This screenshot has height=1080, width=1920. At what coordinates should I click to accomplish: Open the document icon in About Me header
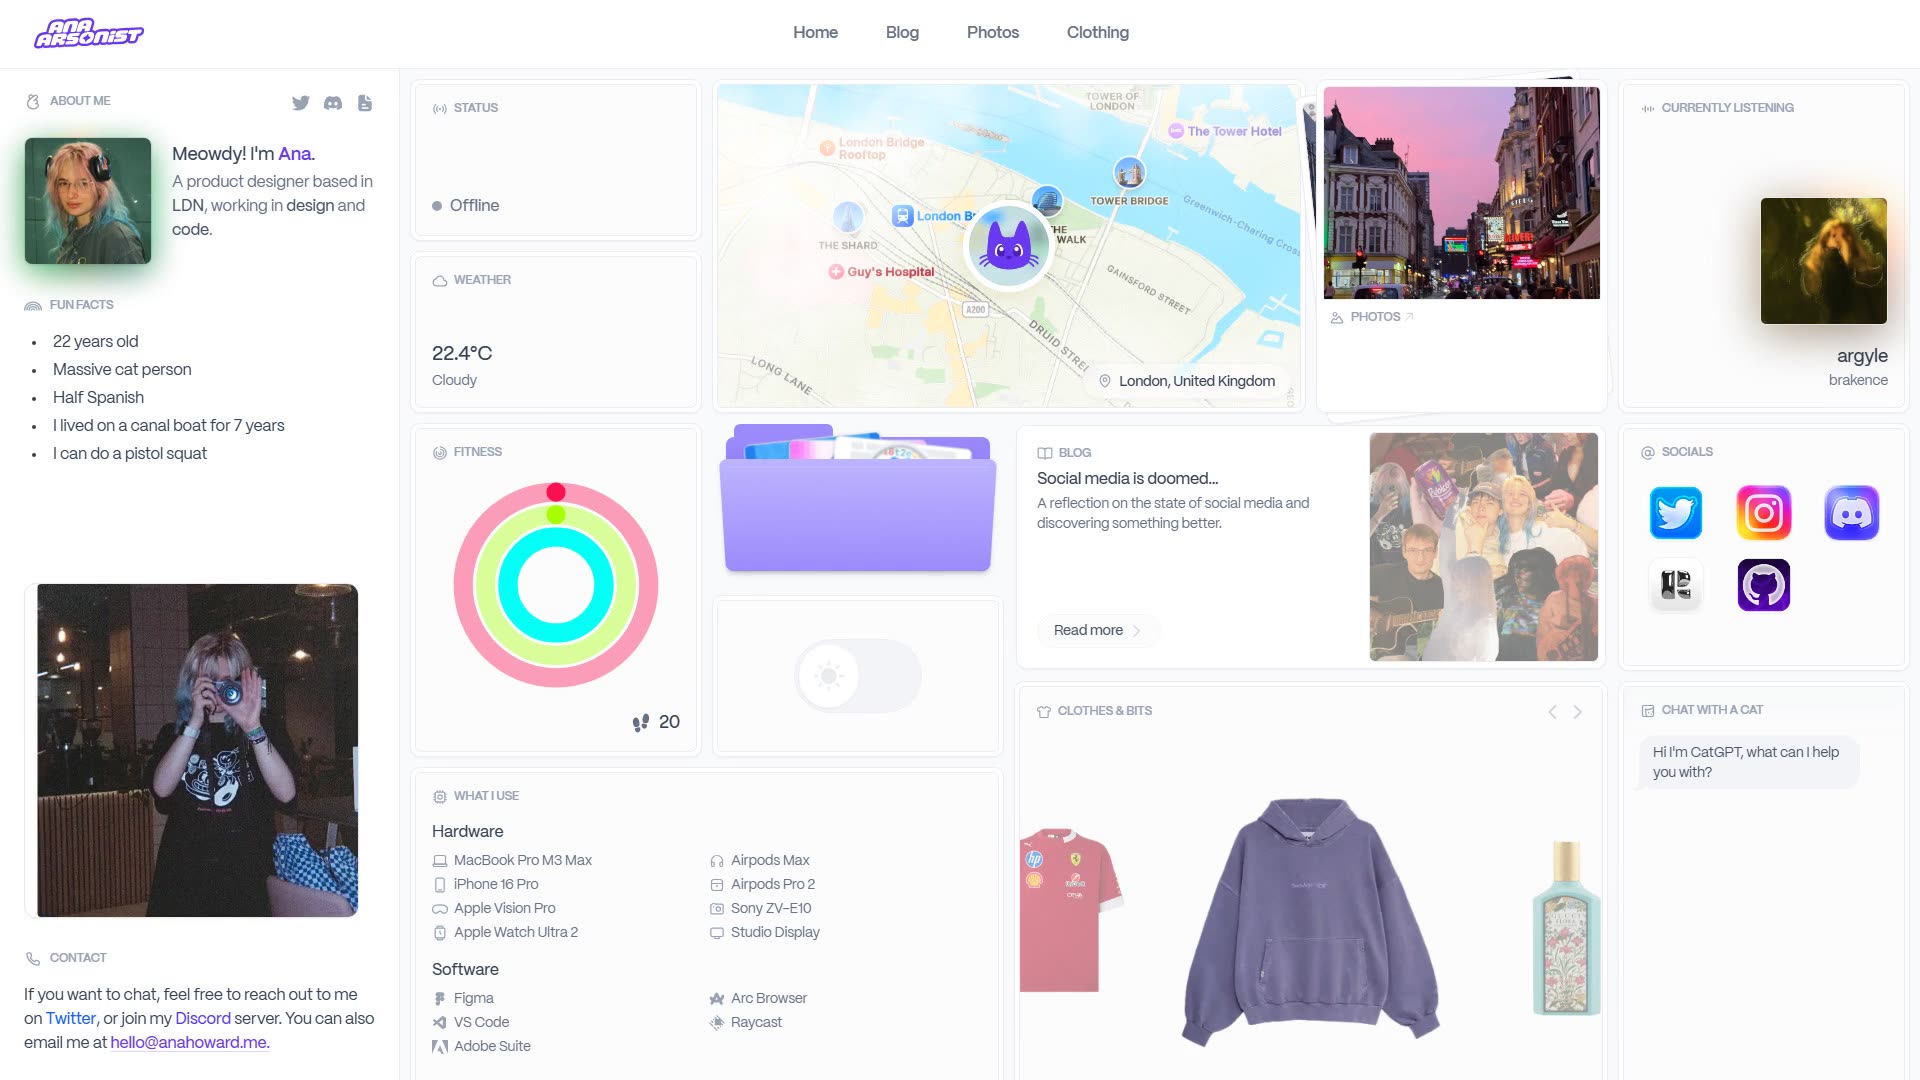(365, 102)
